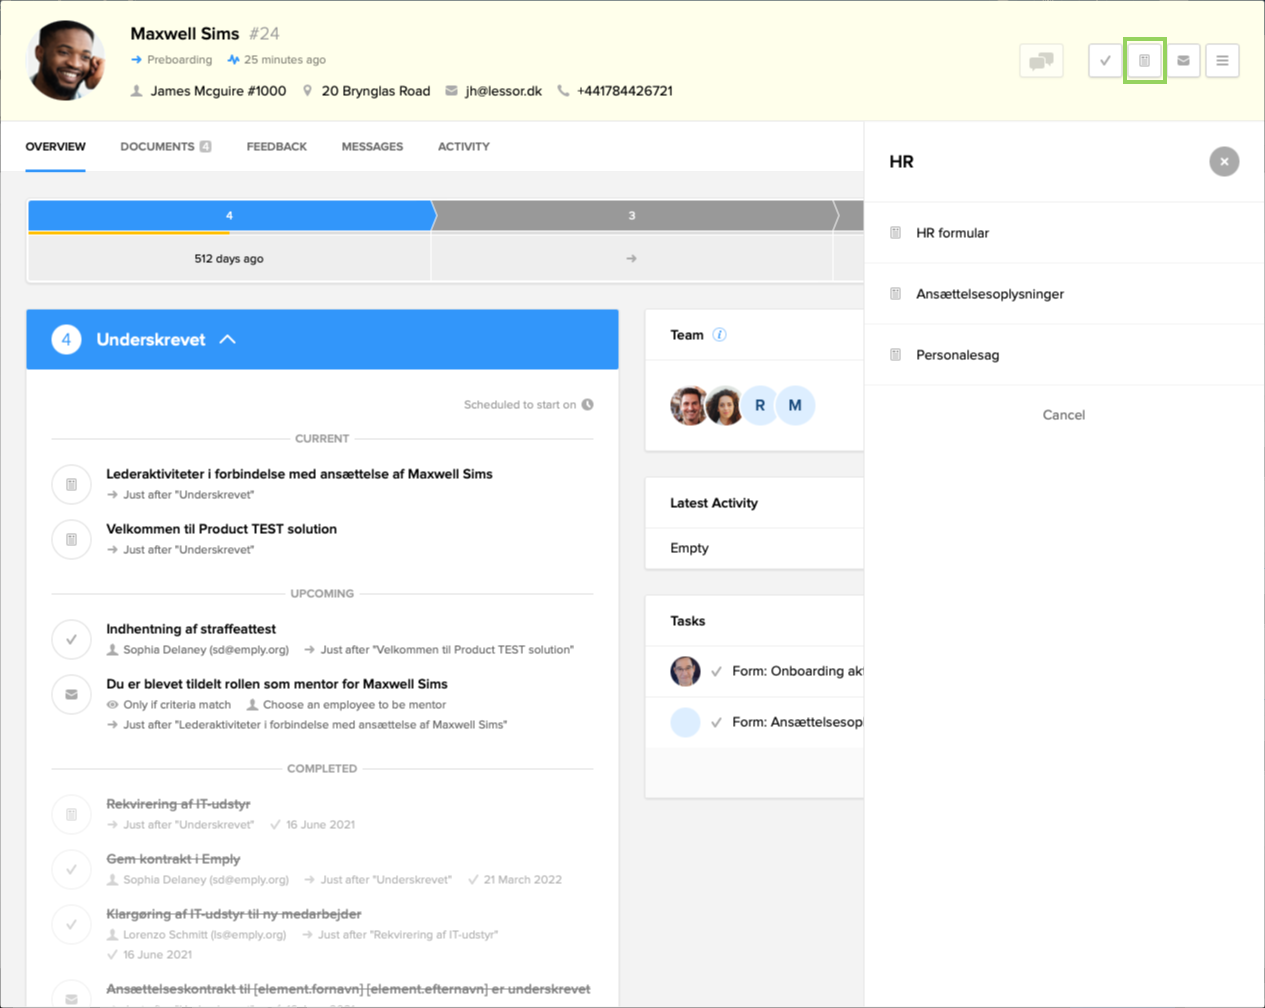Click Cancel in the HR panel
The width and height of the screenshot is (1265, 1008).
pos(1063,415)
